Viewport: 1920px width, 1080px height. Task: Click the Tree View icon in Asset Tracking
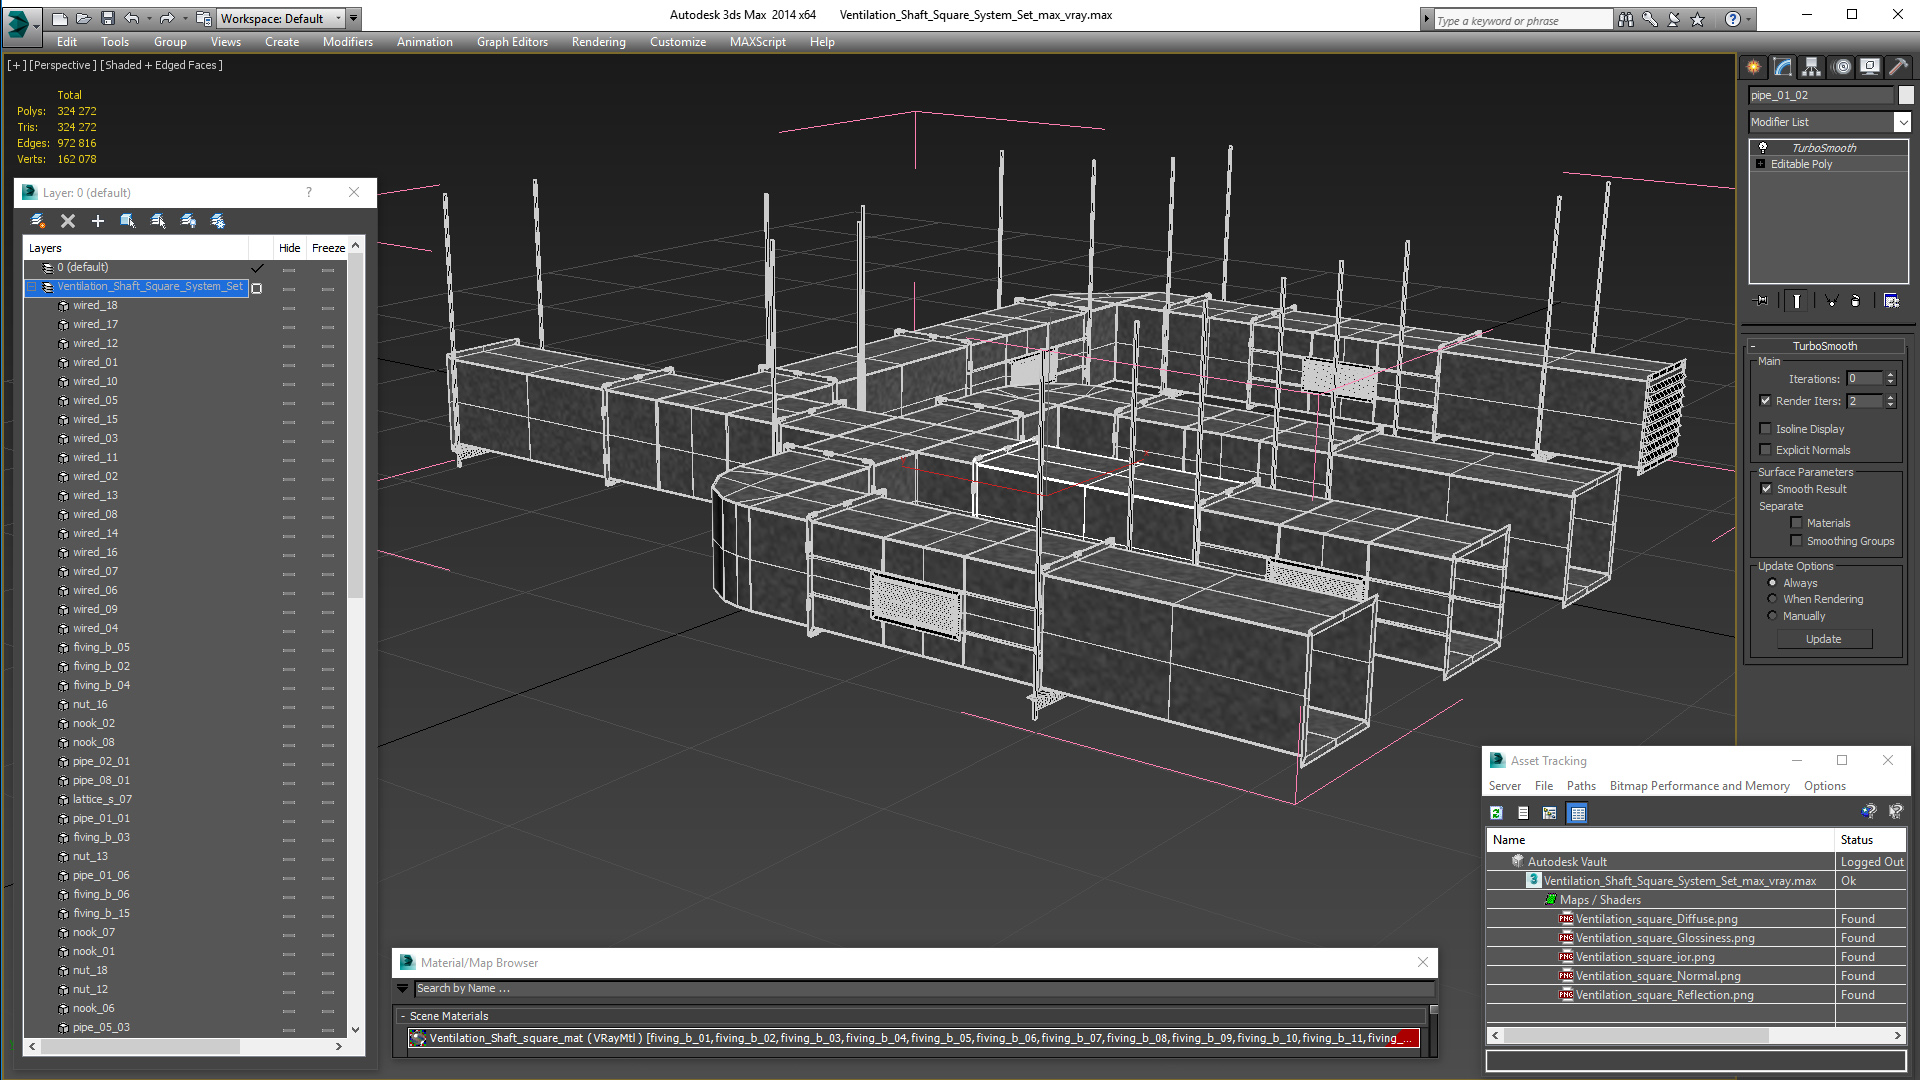point(1550,813)
